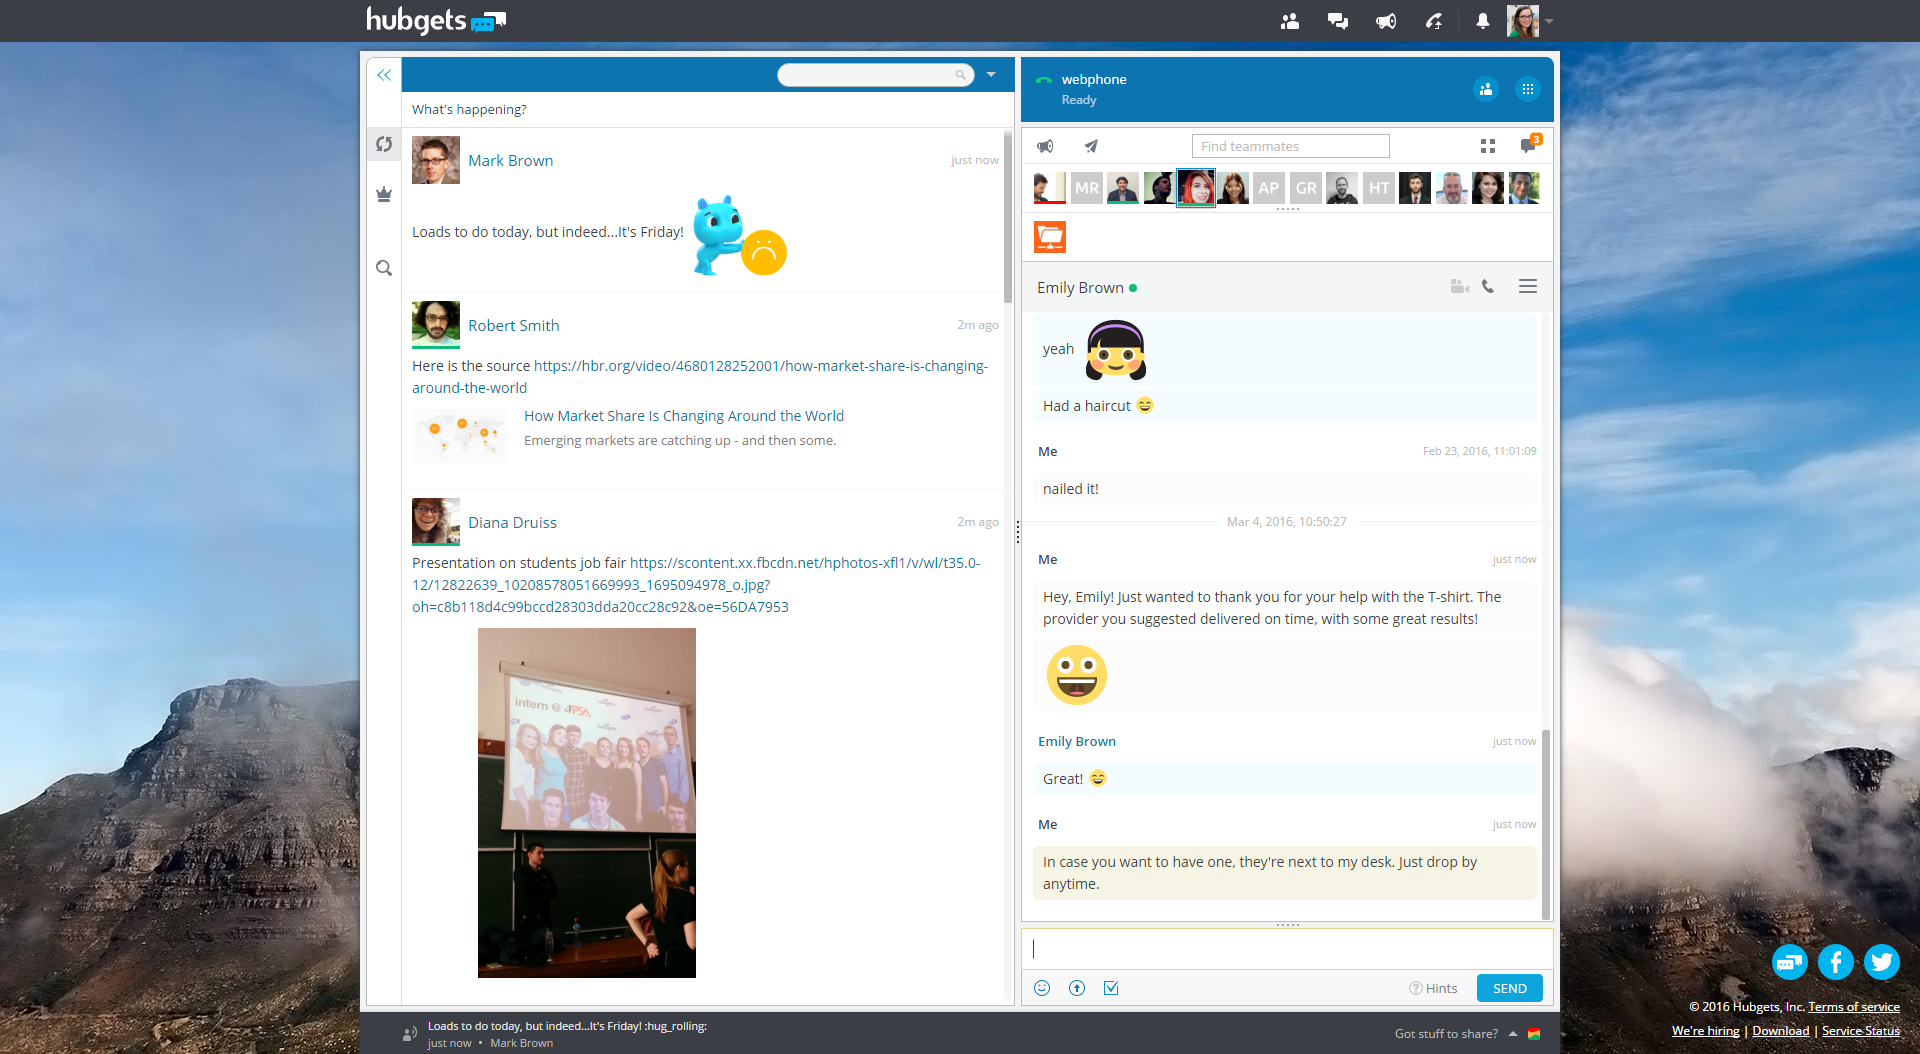
Task: Expand the Got stuff to share arrow
Action: (x=1513, y=1034)
